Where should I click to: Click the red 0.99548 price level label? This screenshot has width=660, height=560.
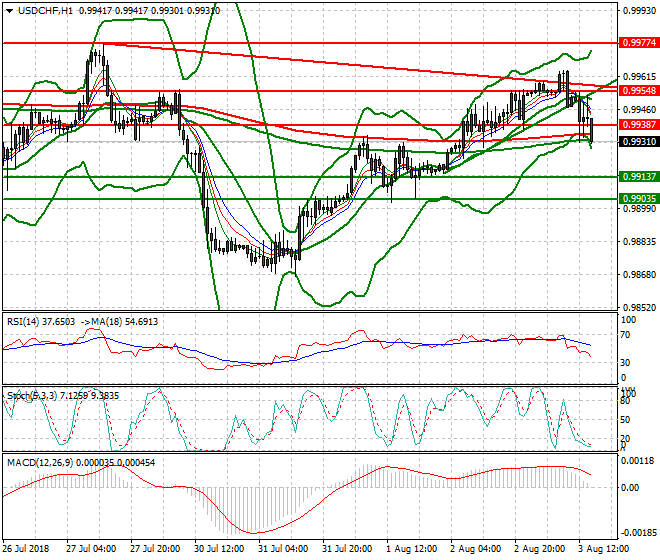[x=639, y=91]
